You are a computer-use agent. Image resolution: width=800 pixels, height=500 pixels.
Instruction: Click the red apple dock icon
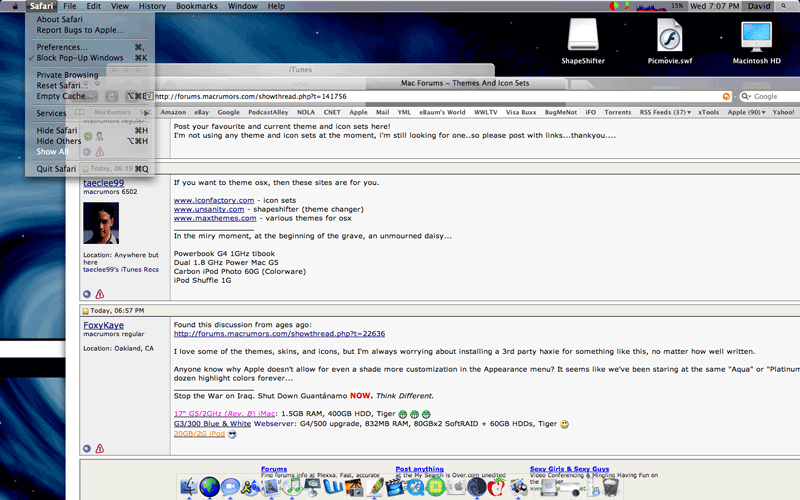[x=497, y=487]
